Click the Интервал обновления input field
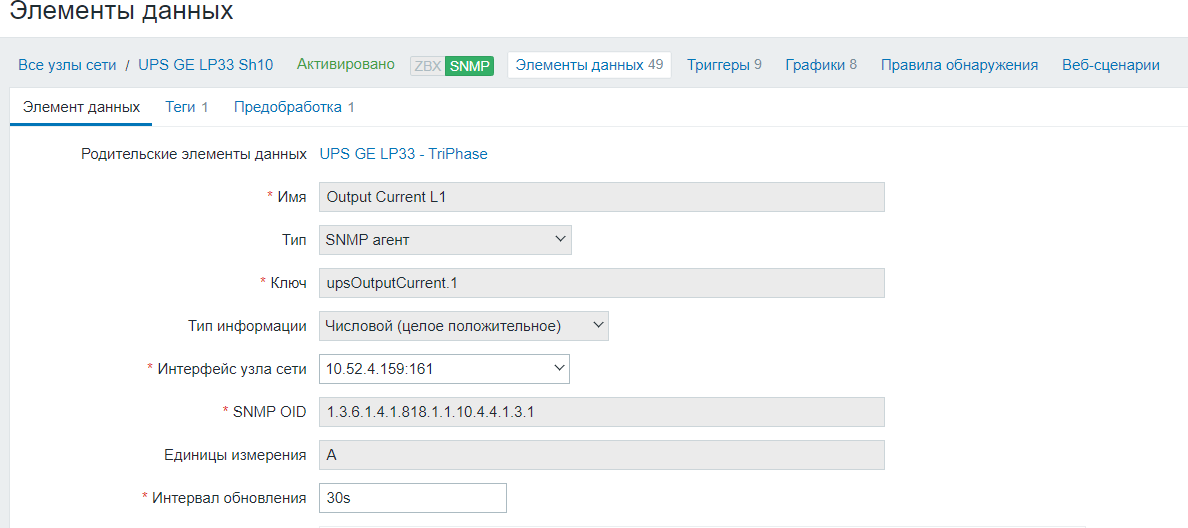The width and height of the screenshot is (1188, 528). tap(412, 498)
